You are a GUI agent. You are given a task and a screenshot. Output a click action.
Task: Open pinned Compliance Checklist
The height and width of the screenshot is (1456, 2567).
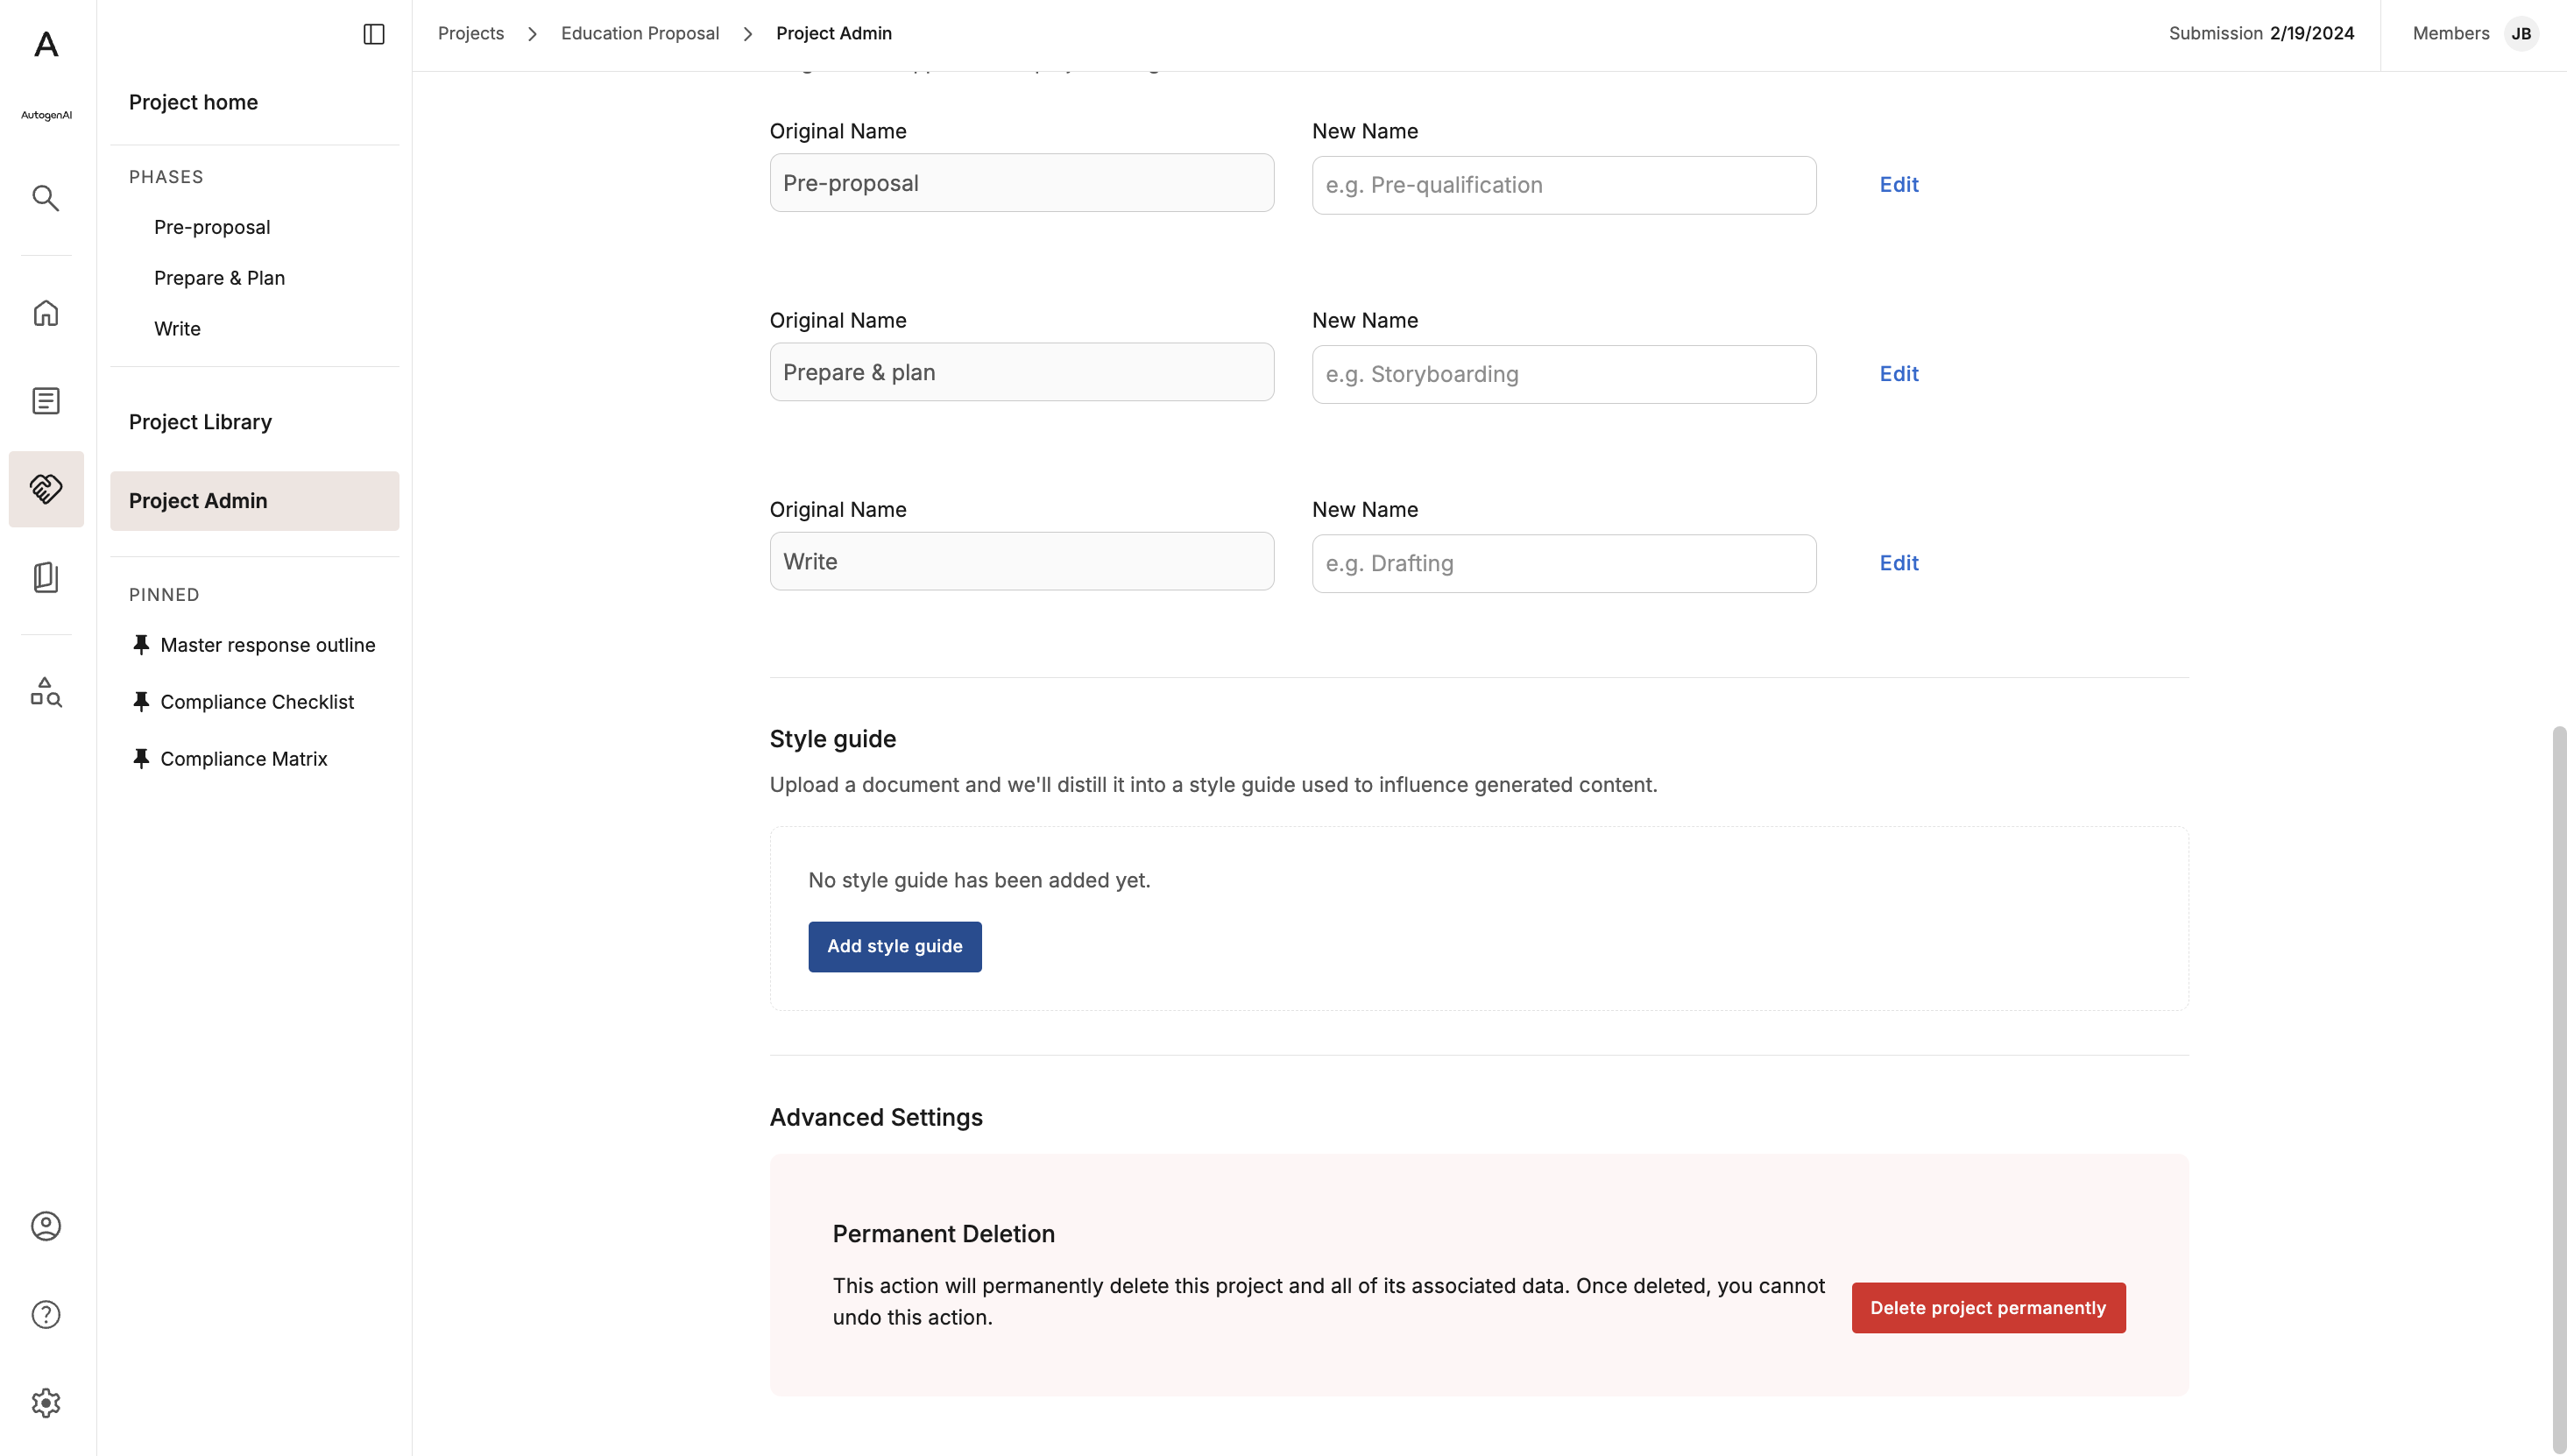click(x=257, y=702)
